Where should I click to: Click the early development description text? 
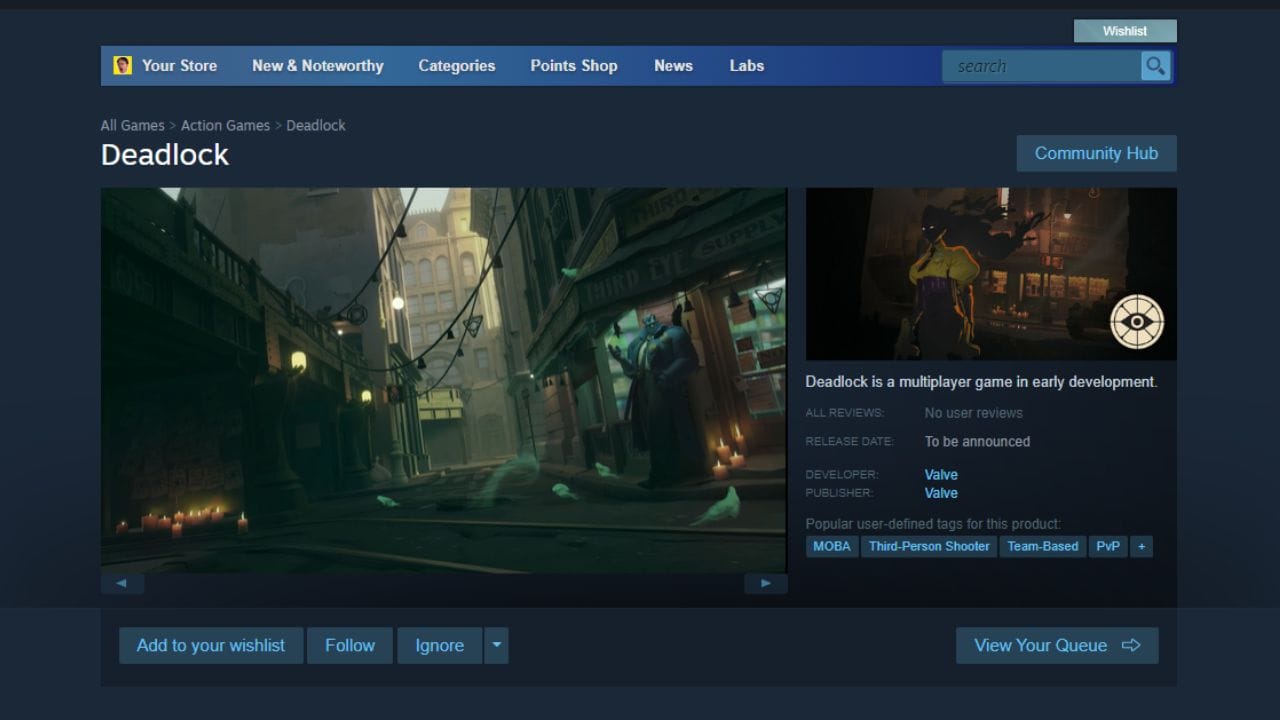981,382
